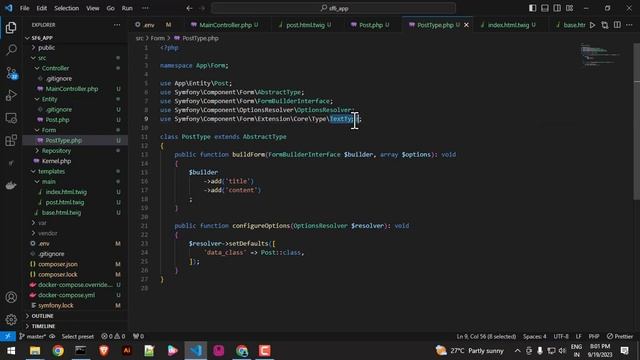Click the Prettier status bar item

[620, 336]
